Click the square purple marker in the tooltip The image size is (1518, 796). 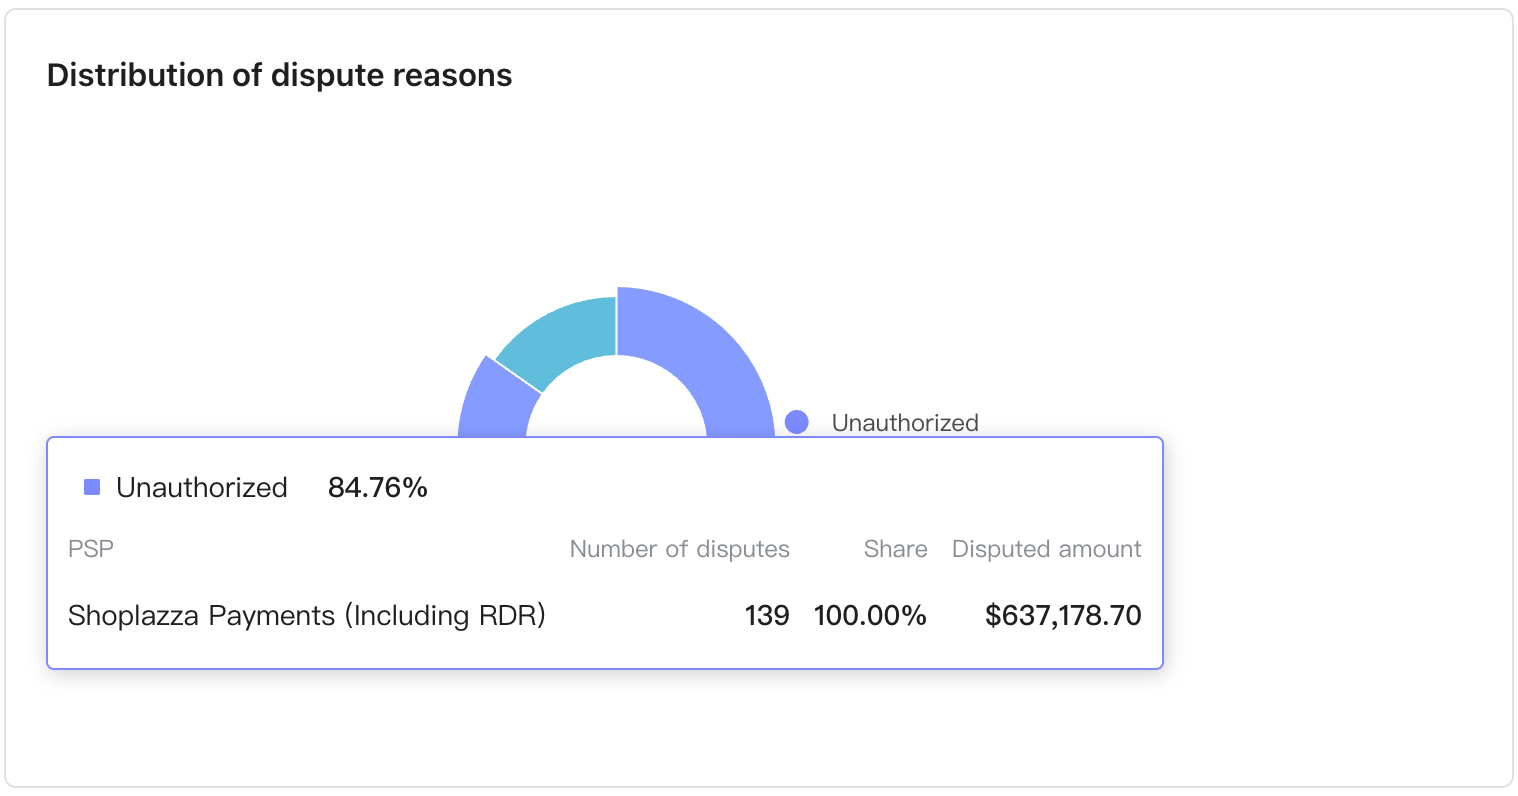coord(92,487)
